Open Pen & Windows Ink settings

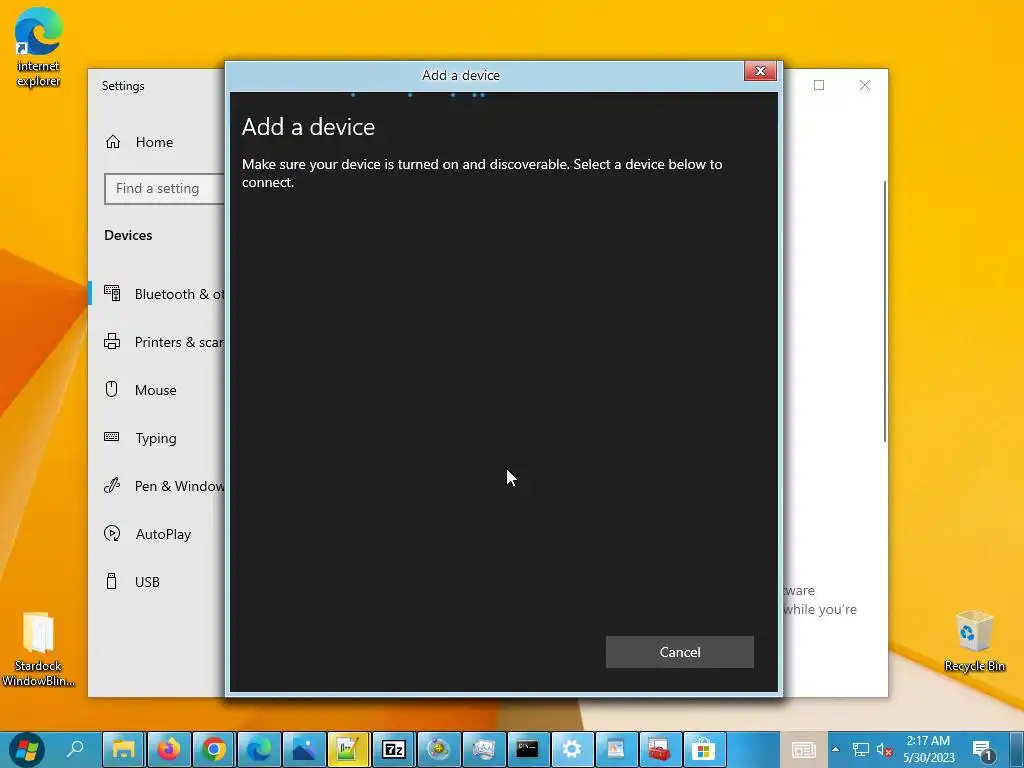pyautogui.click(x=157, y=486)
